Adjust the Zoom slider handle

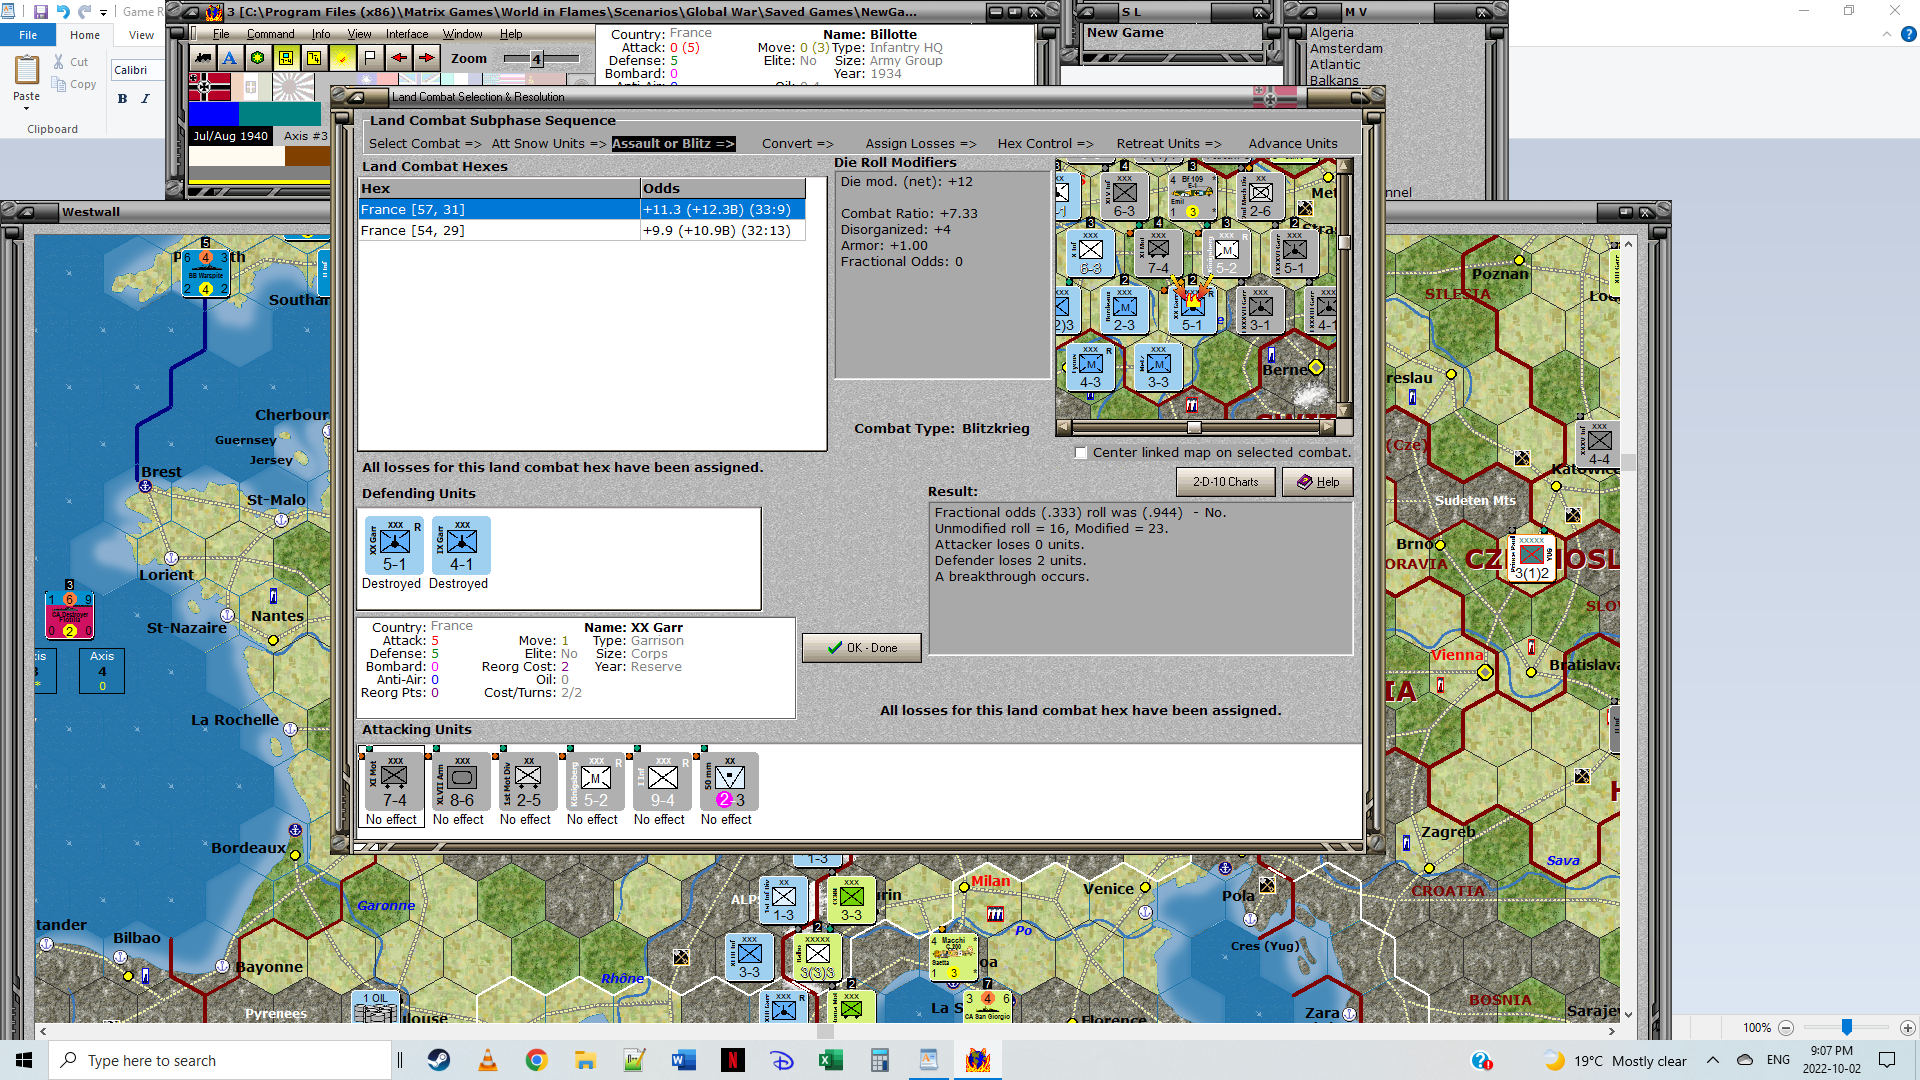[x=536, y=59]
